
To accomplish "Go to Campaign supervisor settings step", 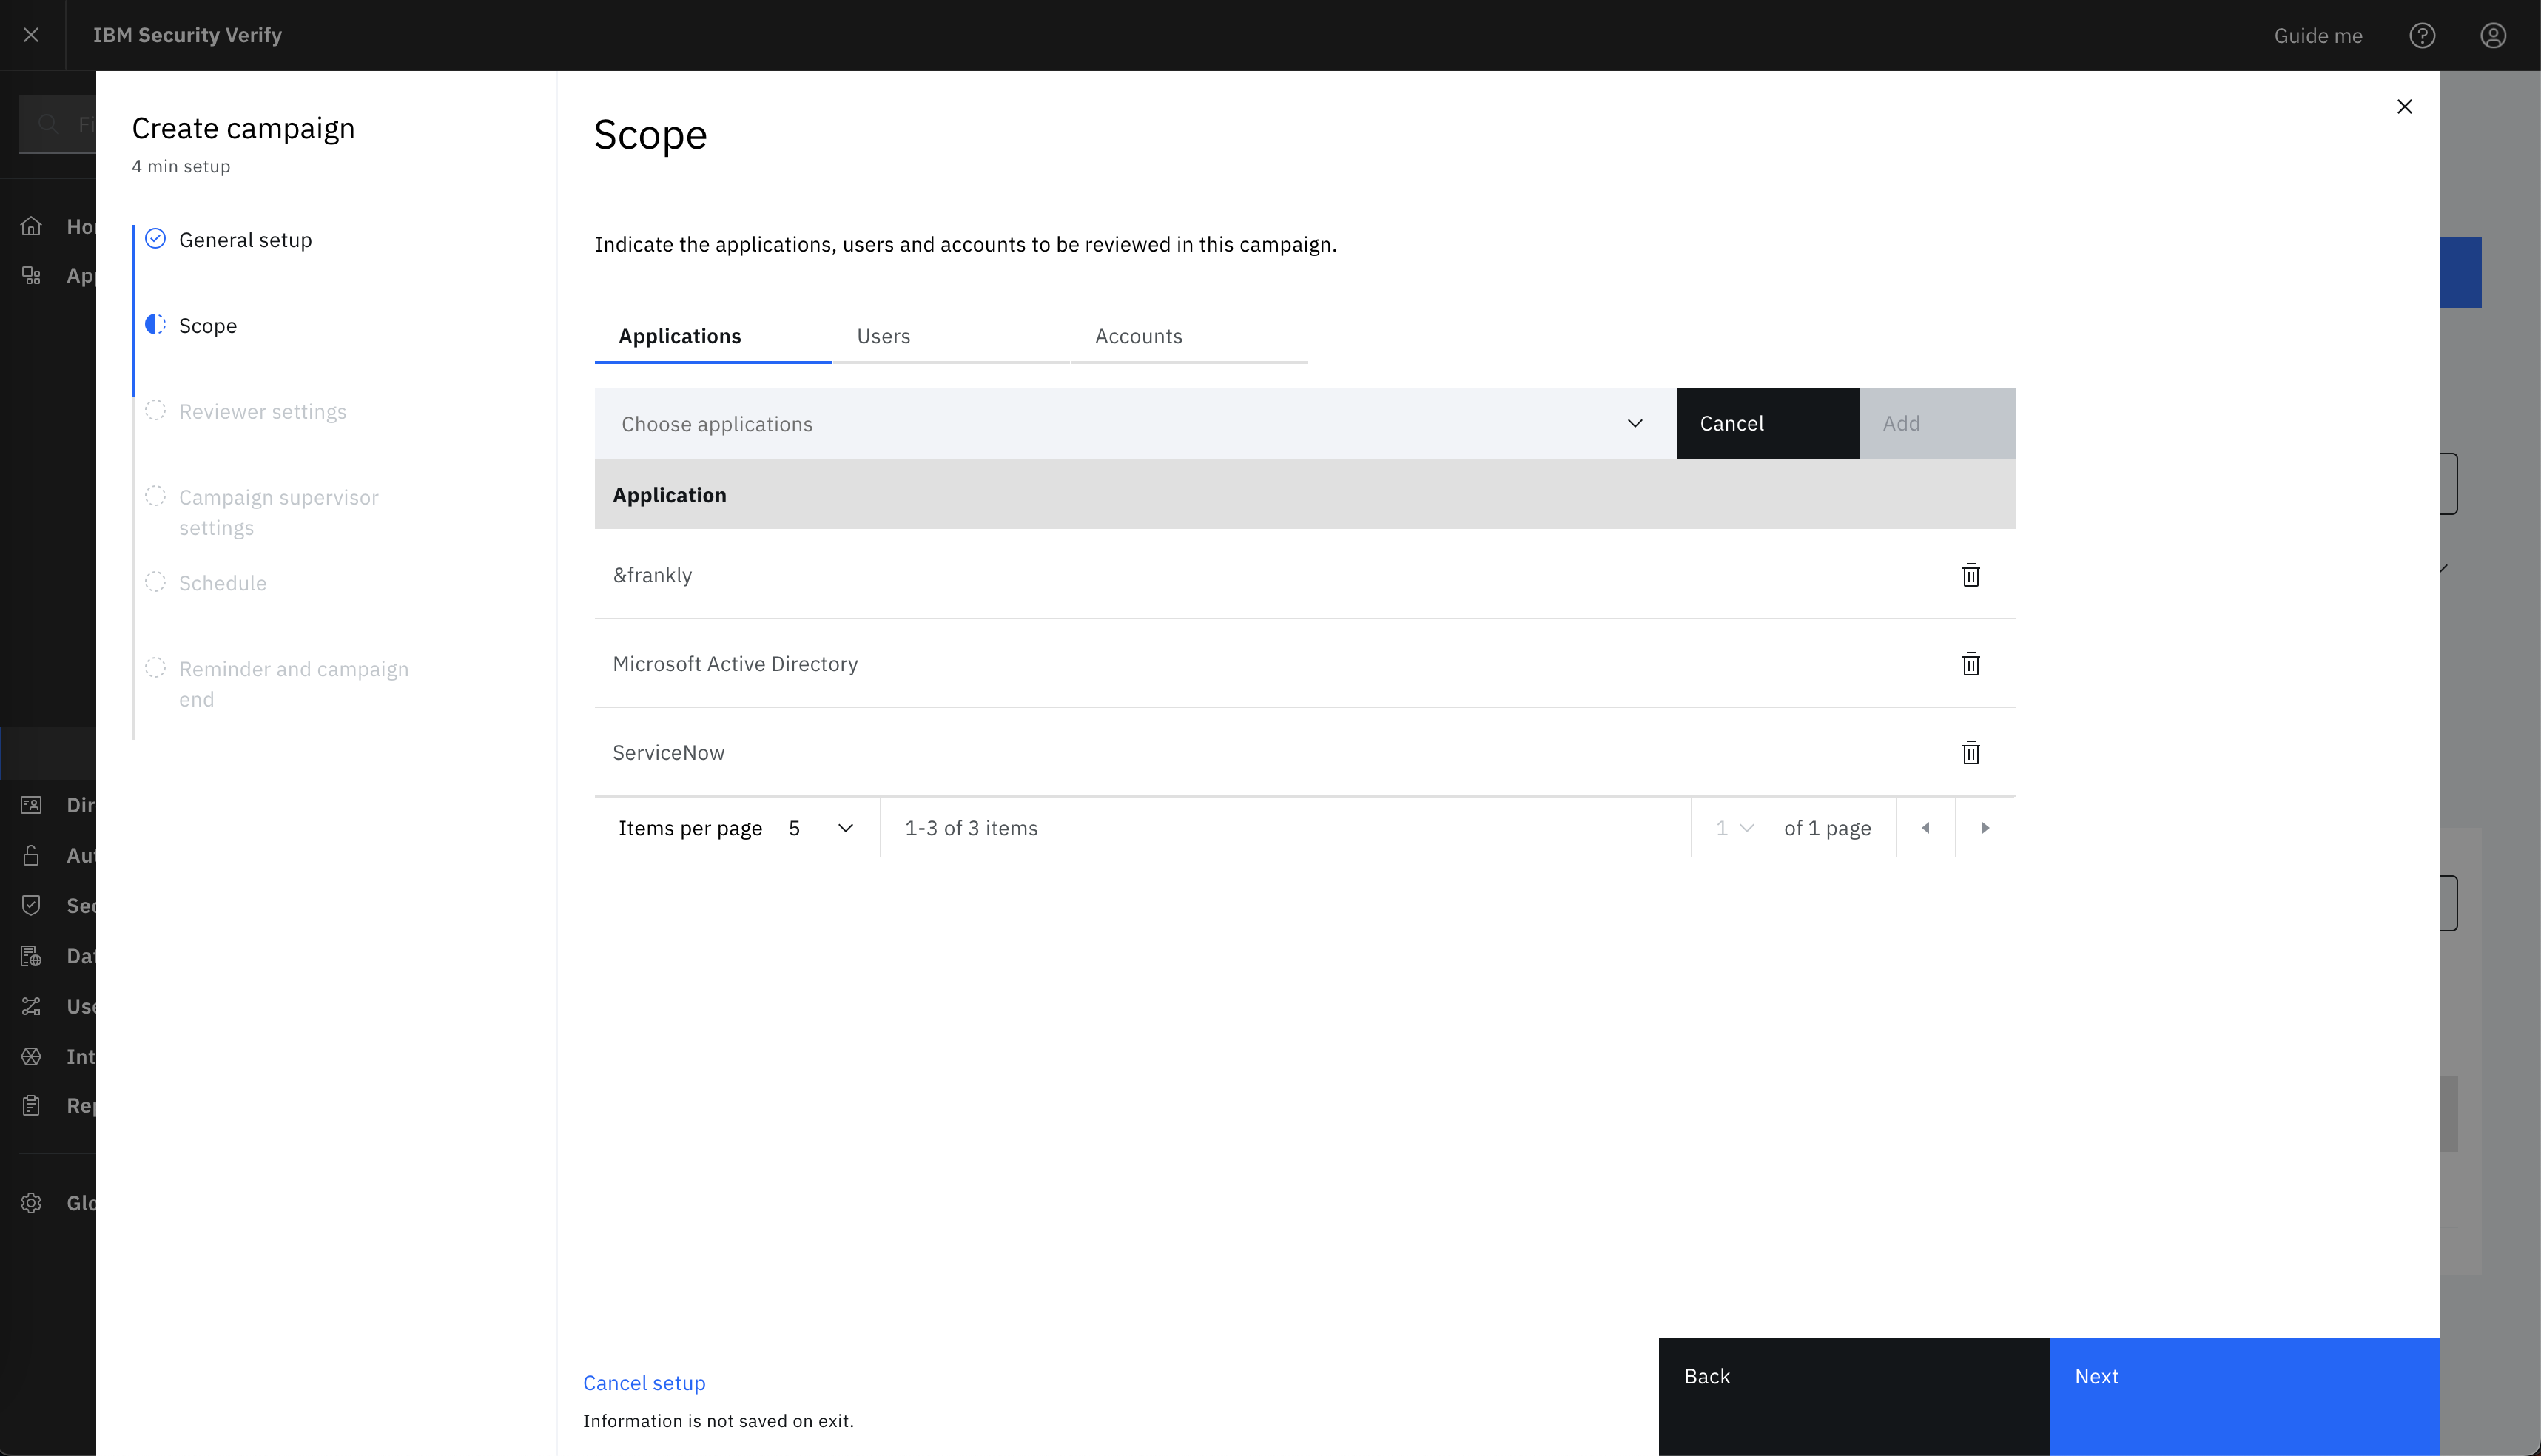I will point(278,512).
